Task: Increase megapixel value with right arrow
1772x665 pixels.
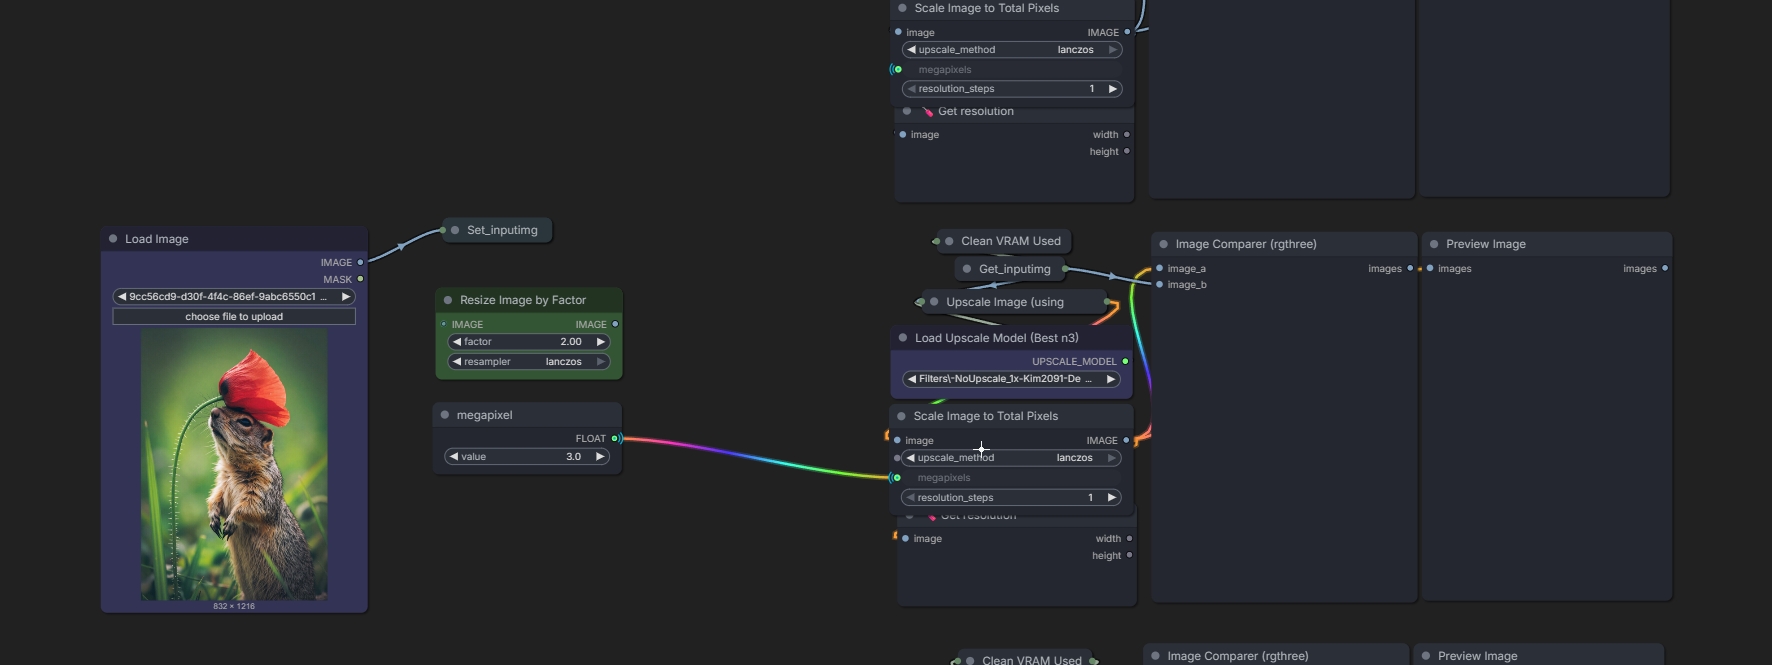Action: (600, 457)
